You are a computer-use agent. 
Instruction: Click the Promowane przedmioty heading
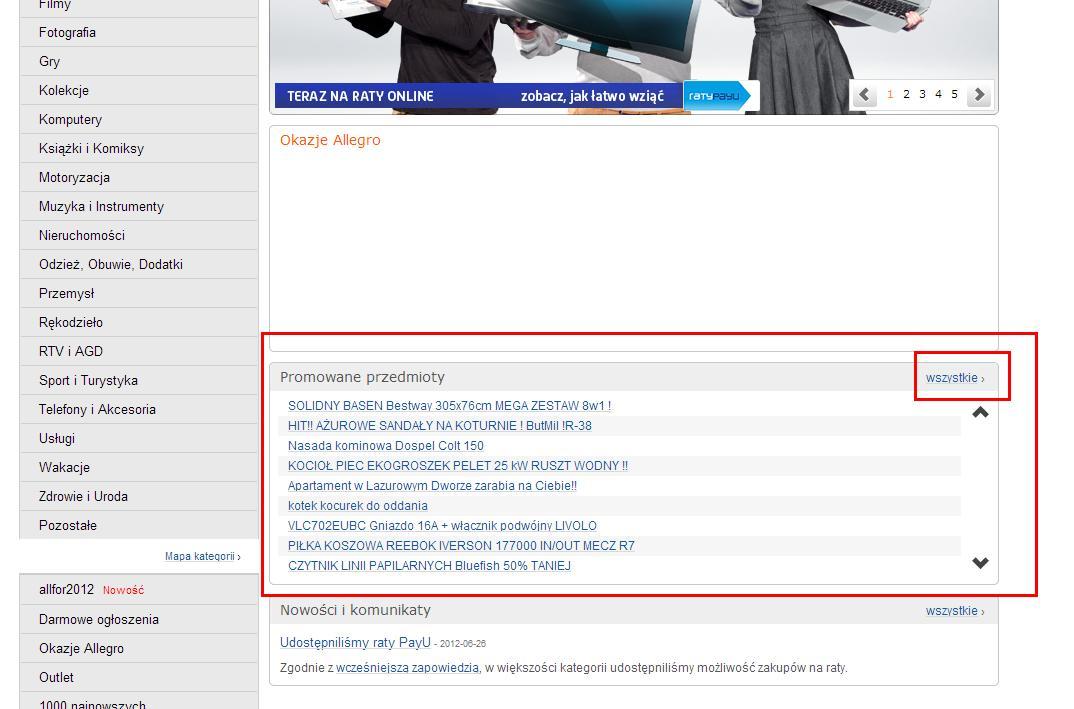tap(362, 377)
